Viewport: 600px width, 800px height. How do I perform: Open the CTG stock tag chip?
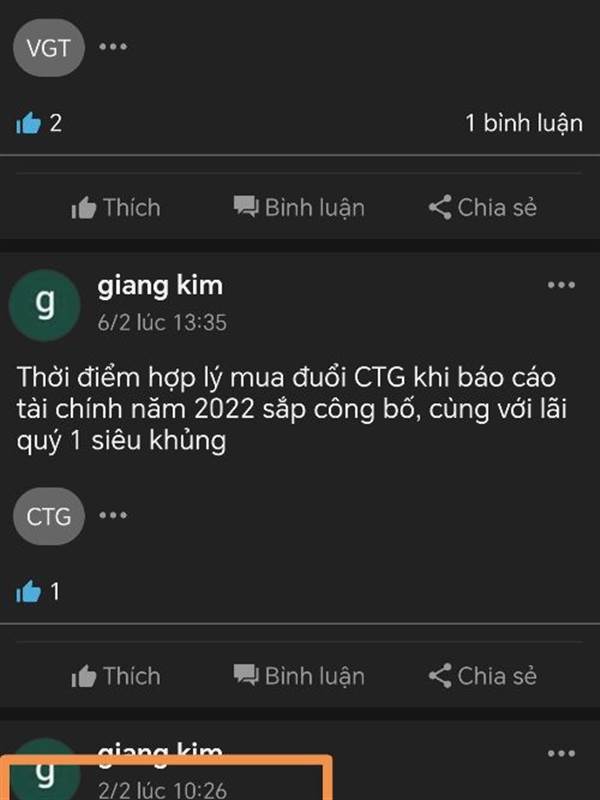(x=48, y=516)
